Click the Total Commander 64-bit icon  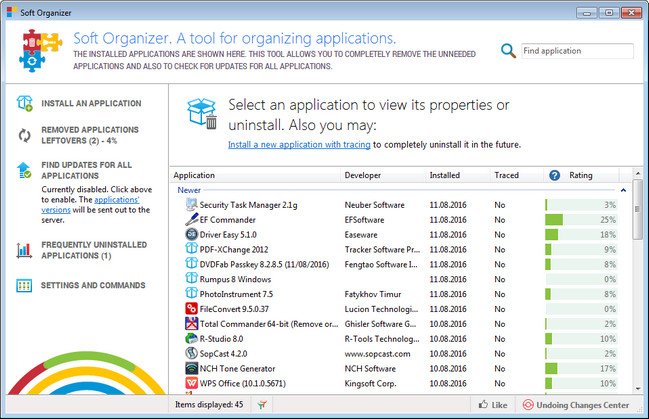pyautogui.click(x=191, y=323)
